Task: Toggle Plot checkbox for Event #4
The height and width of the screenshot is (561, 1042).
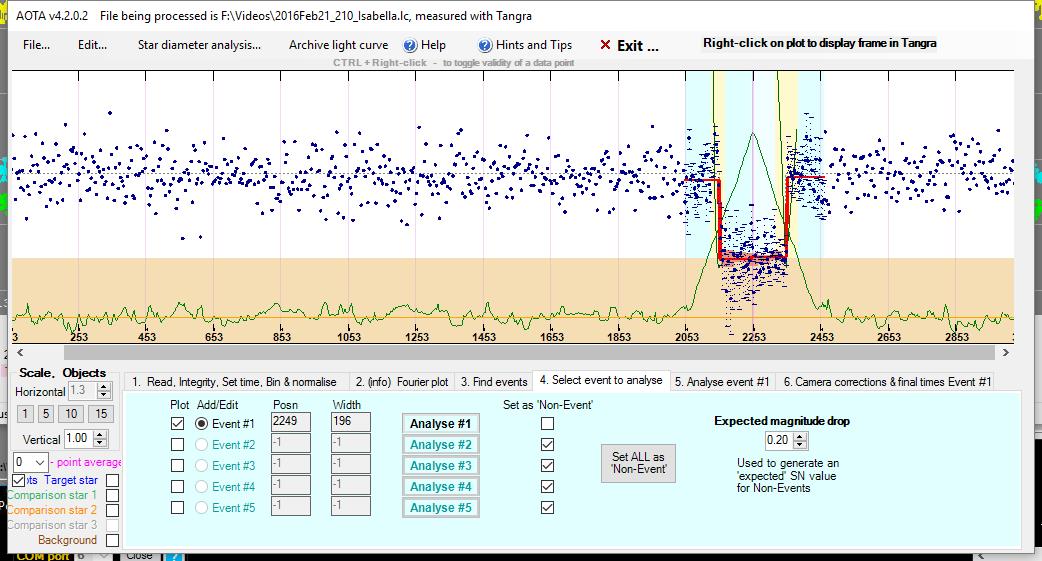Action: coord(177,487)
